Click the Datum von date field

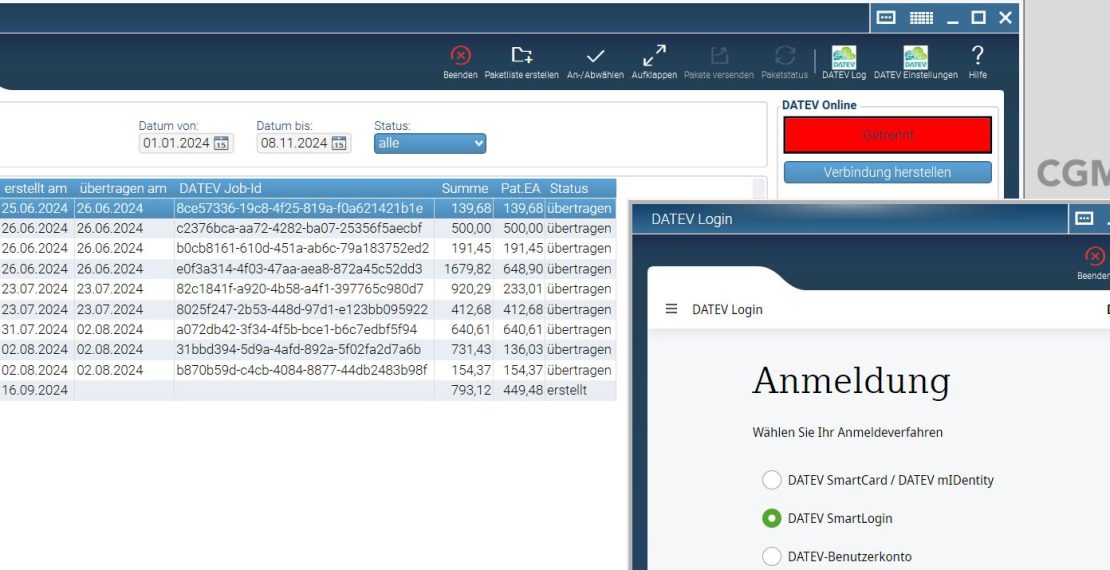[176, 144]
